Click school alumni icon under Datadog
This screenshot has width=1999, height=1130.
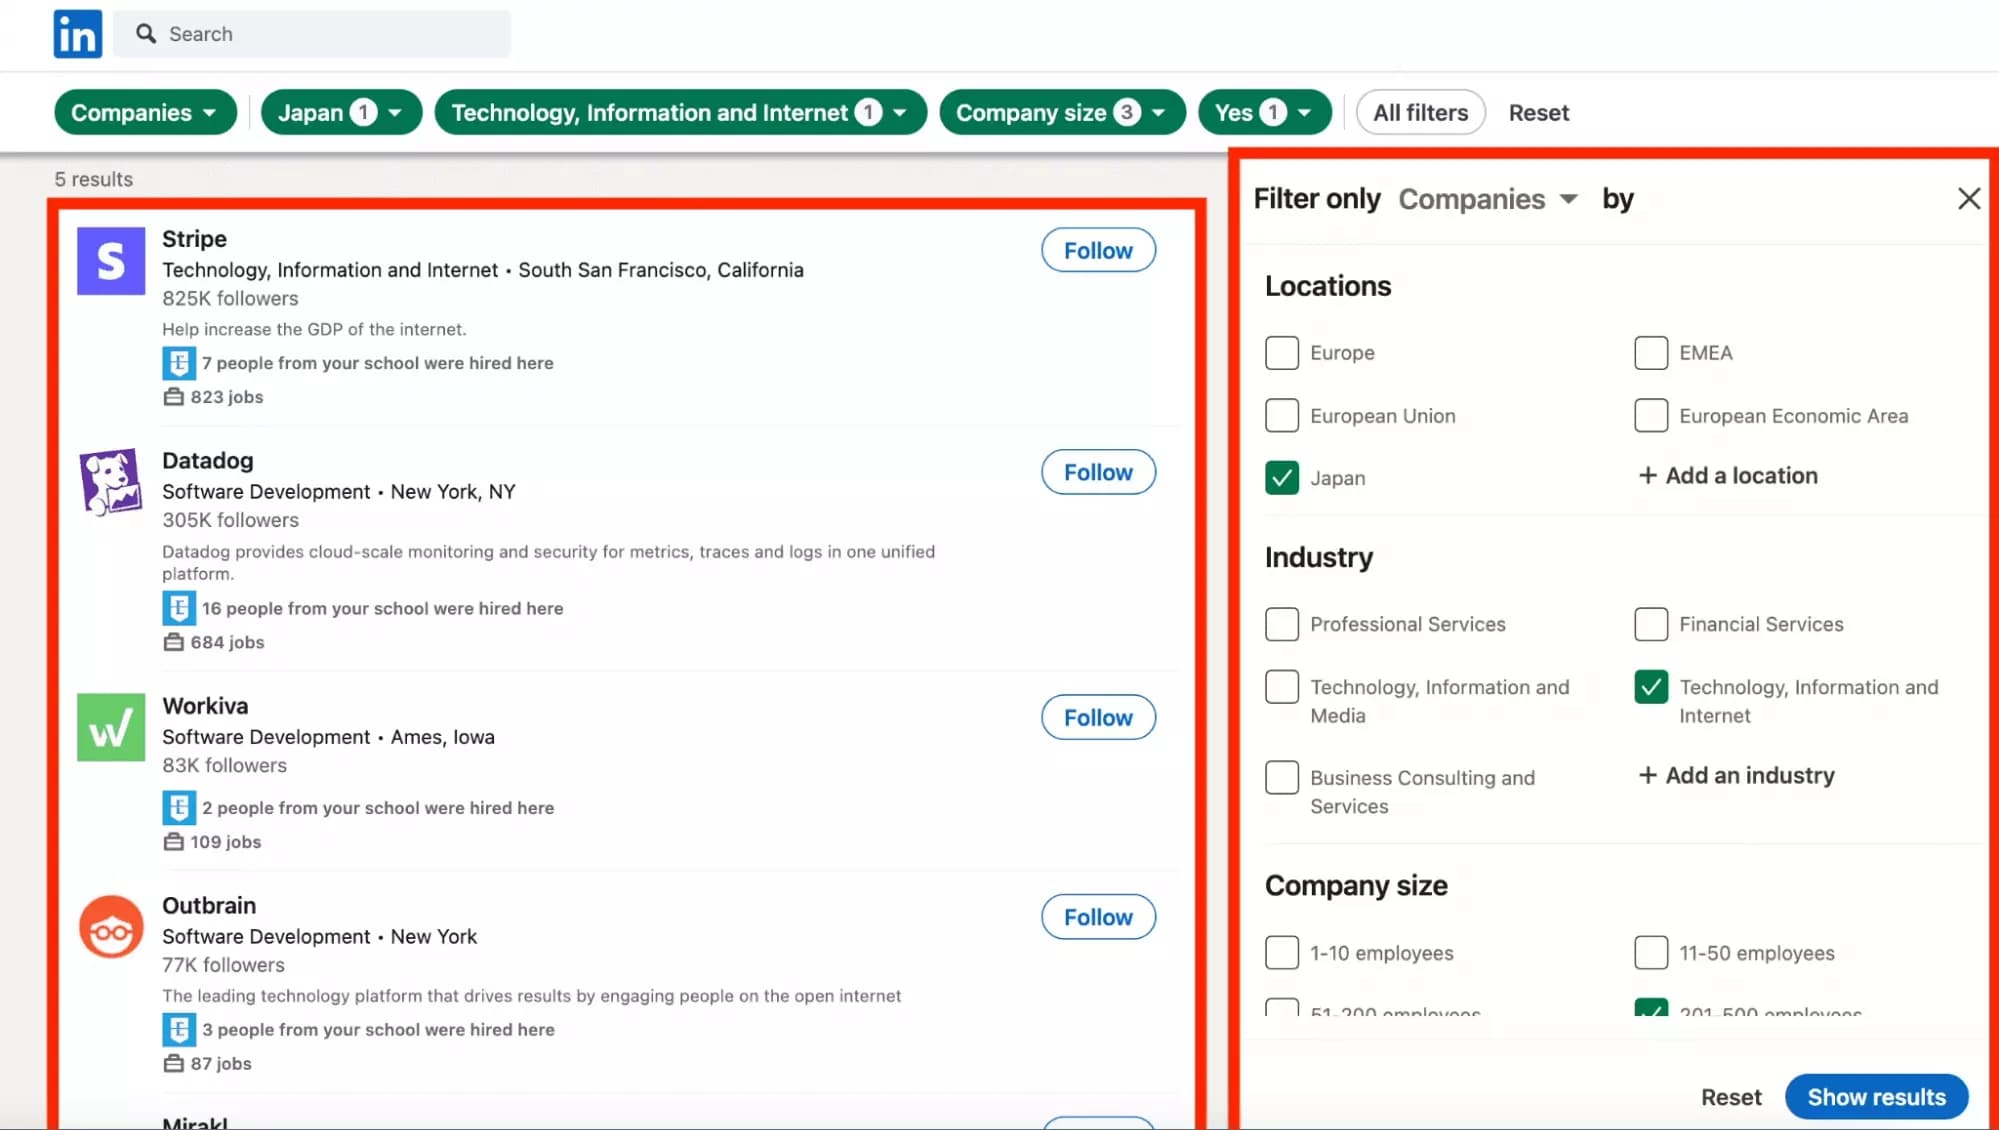[179, 608]
